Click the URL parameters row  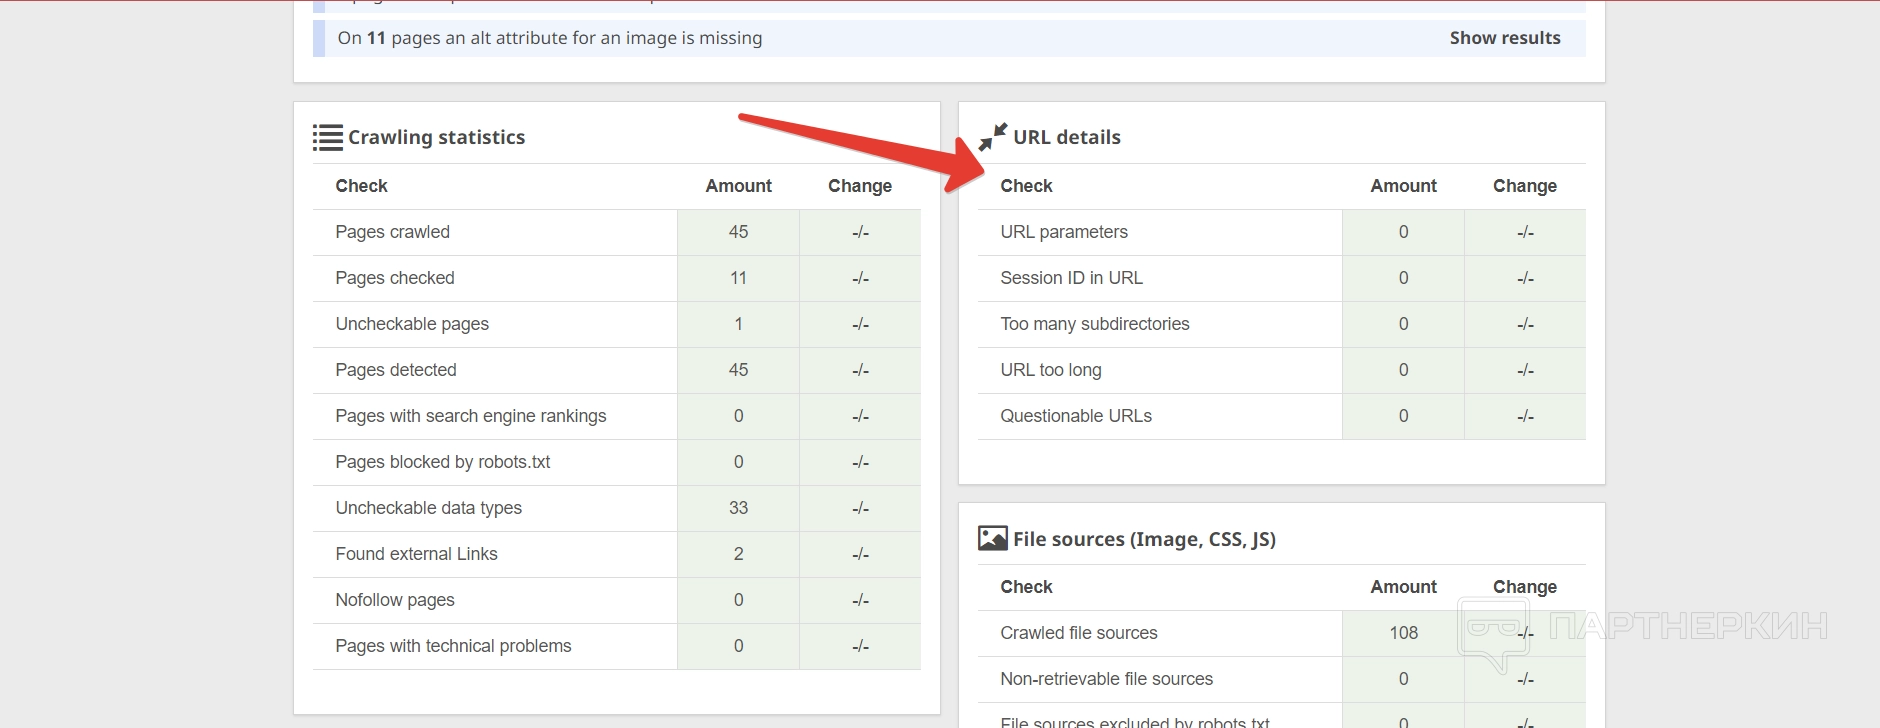pos(1064,232)
